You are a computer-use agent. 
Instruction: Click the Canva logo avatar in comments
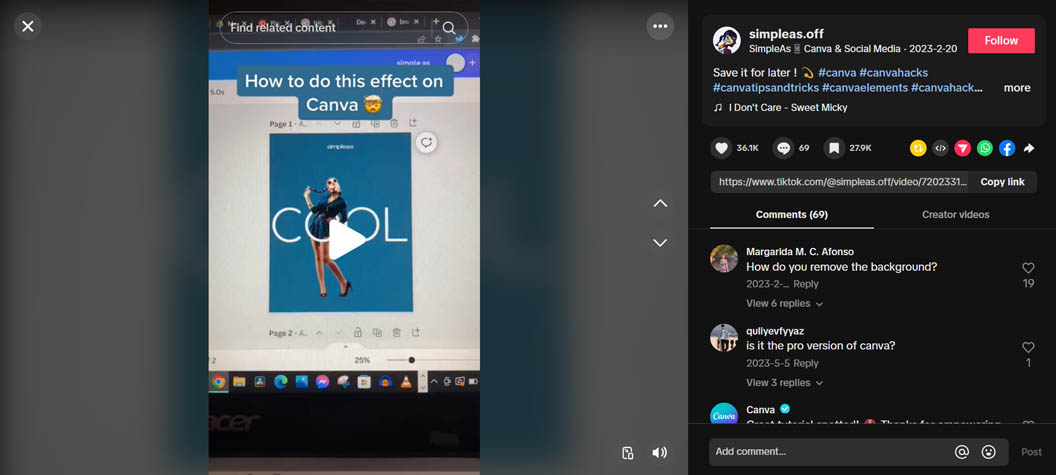tap(724, 414)
